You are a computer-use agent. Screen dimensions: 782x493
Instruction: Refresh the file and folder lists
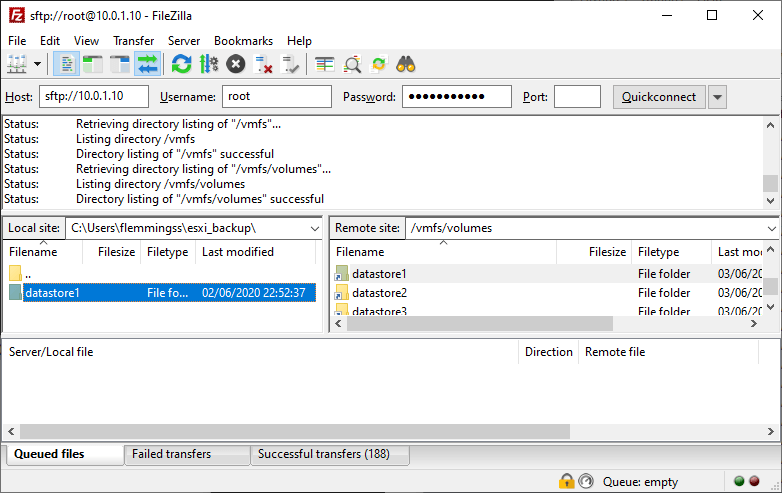(182, 64)
